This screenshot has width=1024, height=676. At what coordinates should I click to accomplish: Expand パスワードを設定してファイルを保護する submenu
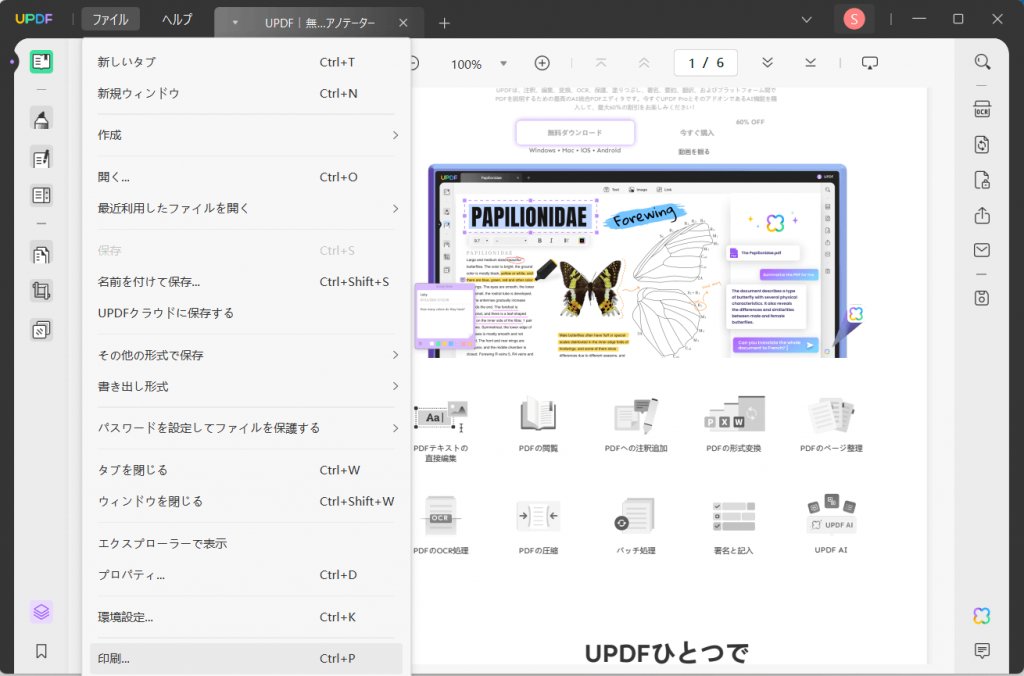tap(246, 428)
